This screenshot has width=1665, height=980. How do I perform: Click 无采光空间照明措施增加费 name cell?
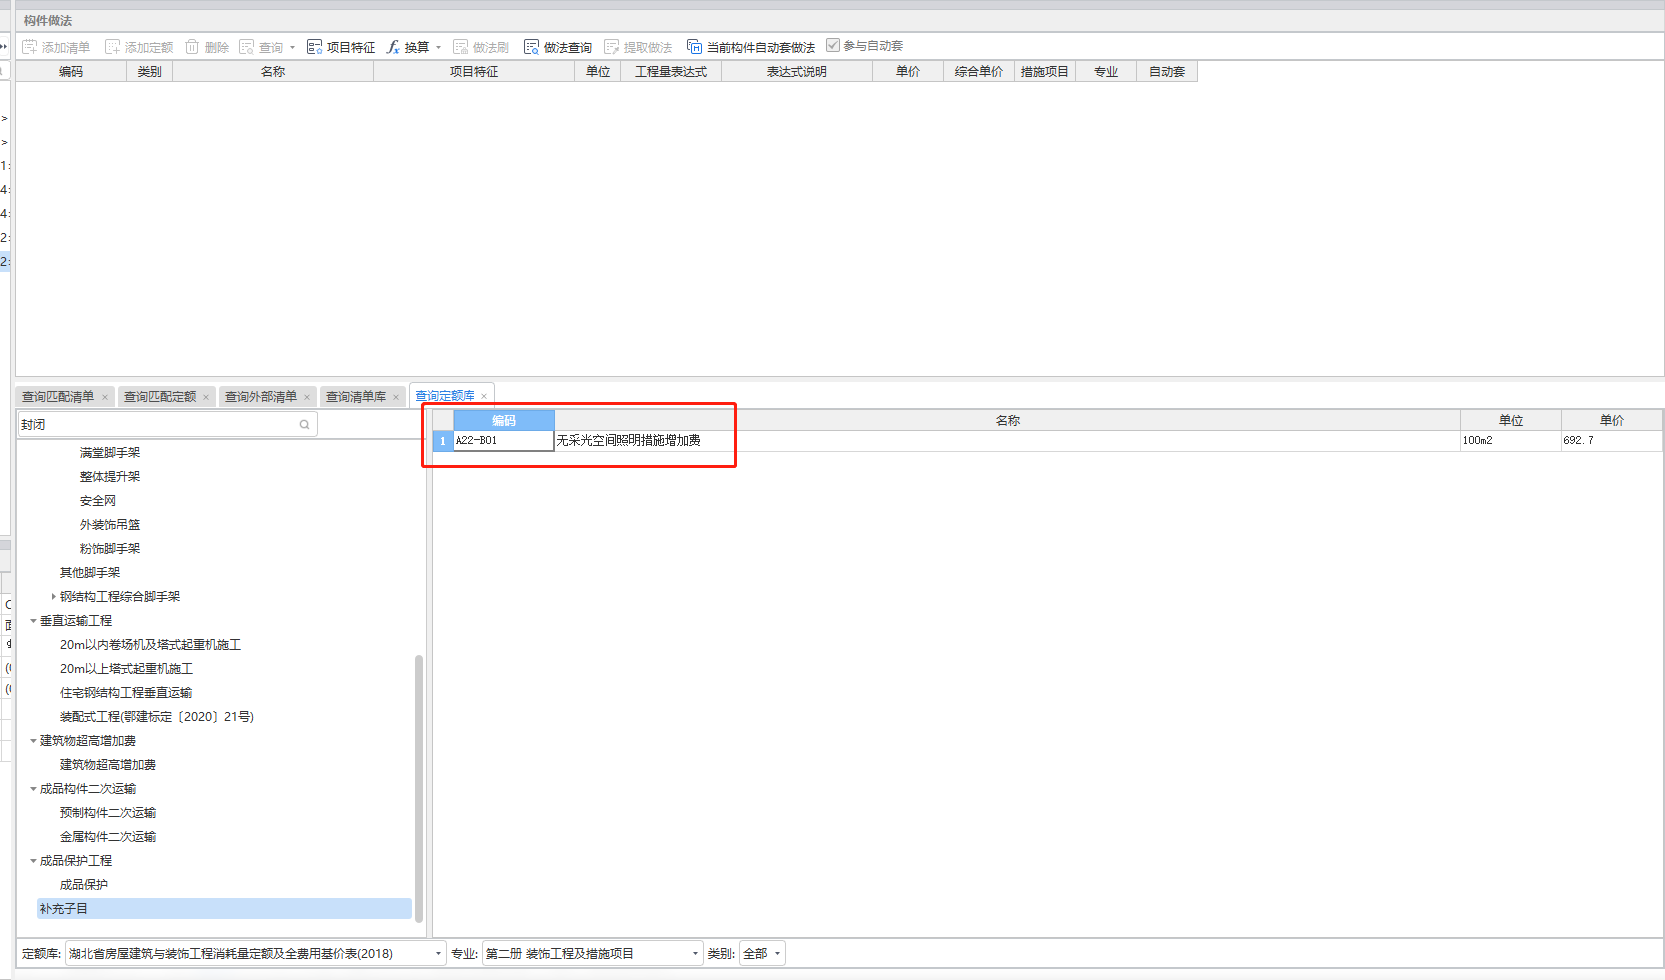1007,441
